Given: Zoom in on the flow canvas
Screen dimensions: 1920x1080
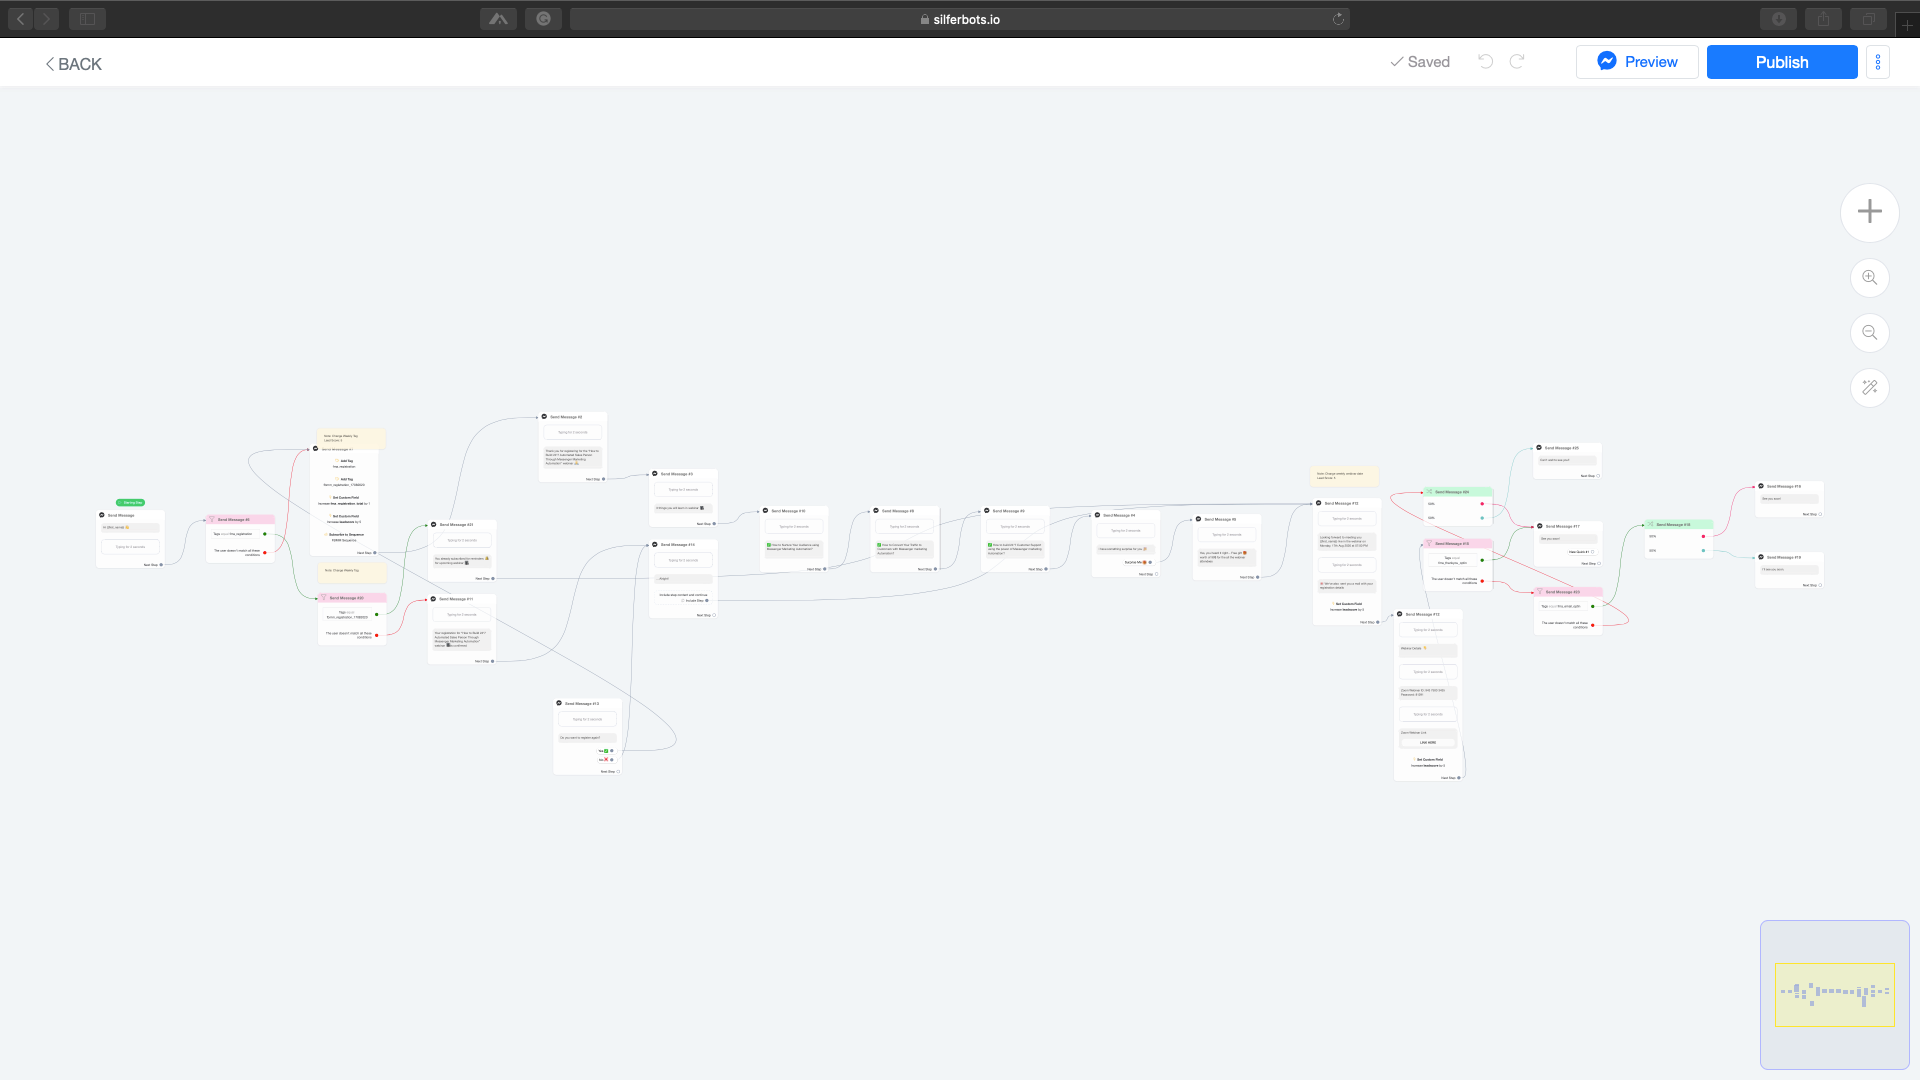Looking at the screenshot, I should pyautogui.click(x=1869, y=278).
